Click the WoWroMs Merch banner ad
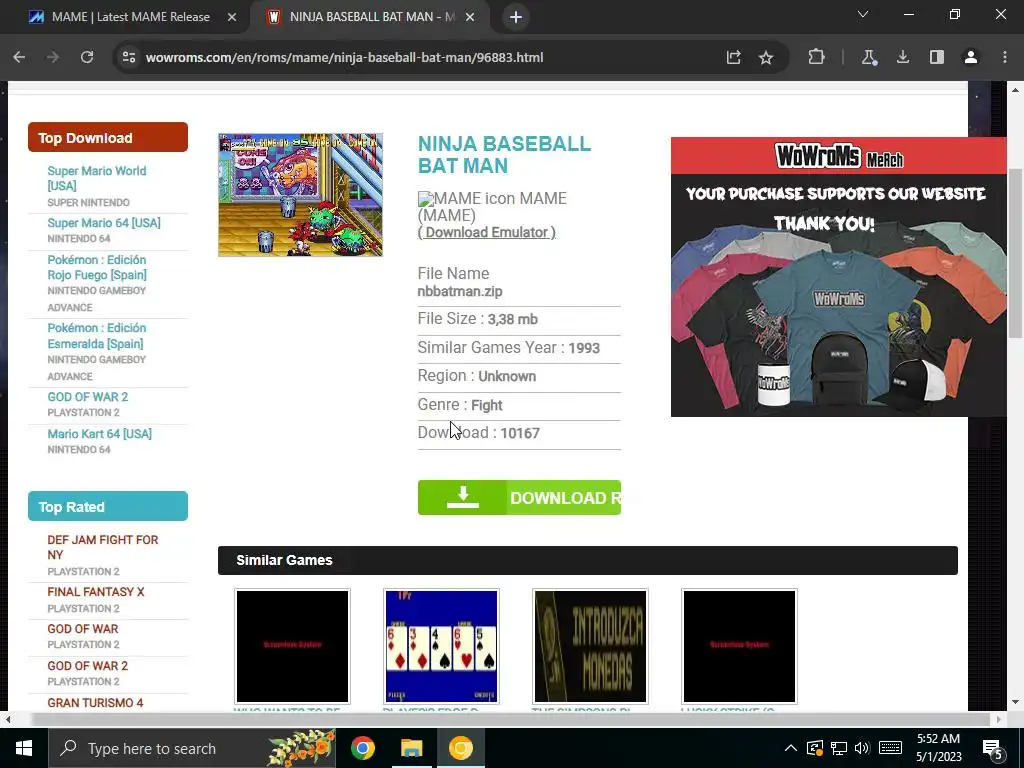Viewport: 1024px width, 768px height. coord(839,277)
